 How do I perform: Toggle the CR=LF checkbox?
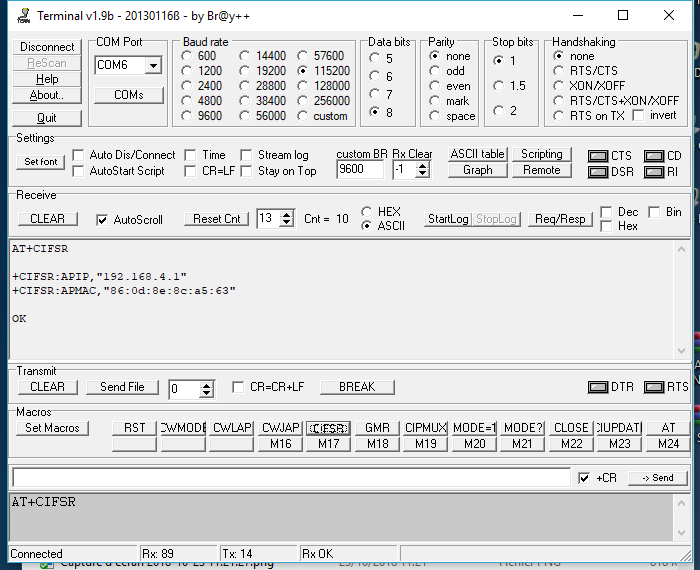tap(190, 171)
